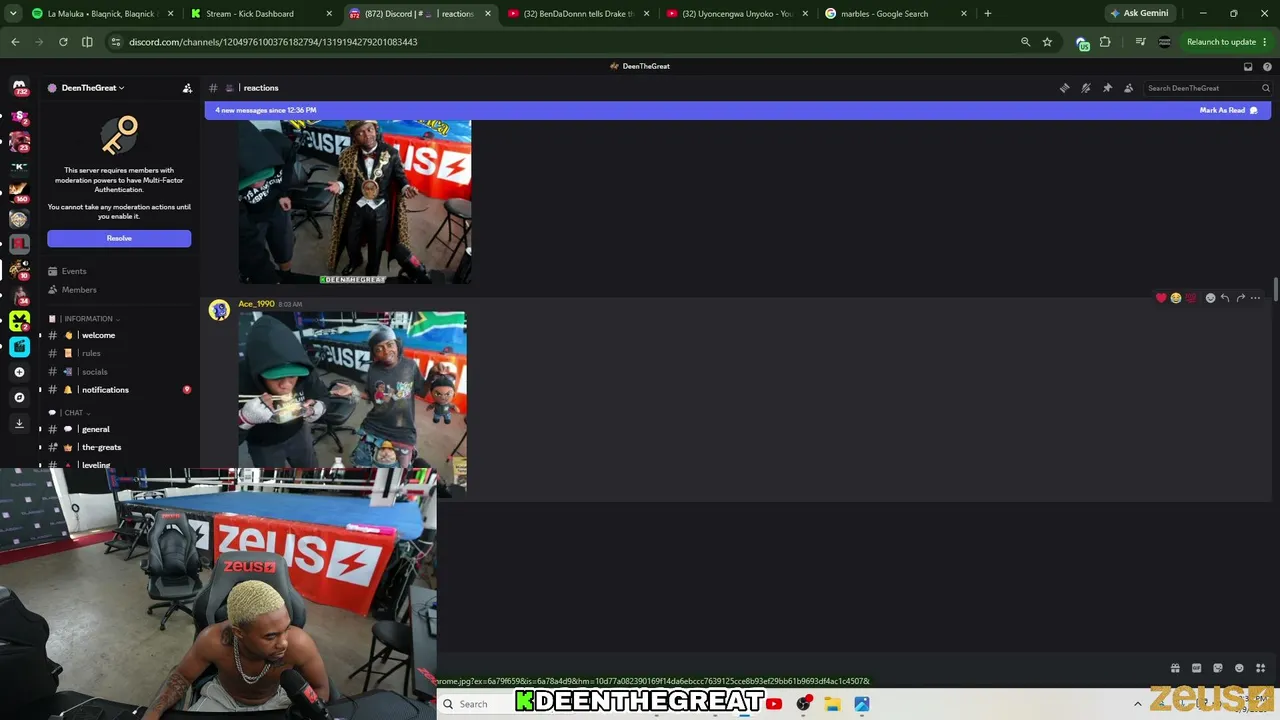The height and width of the screenshot is (720, 1280).
Task: Open a new browser tab
Action: 988,14
